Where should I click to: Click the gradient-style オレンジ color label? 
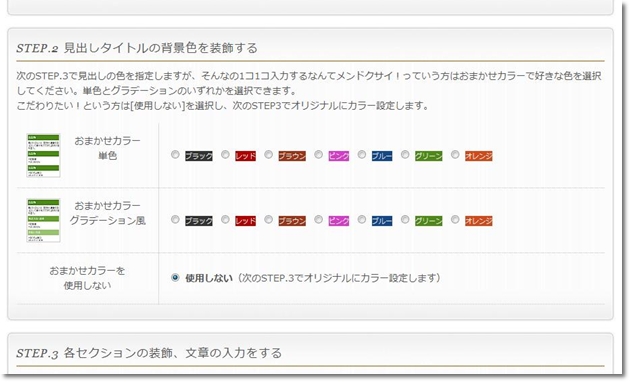tap(479, 221)
